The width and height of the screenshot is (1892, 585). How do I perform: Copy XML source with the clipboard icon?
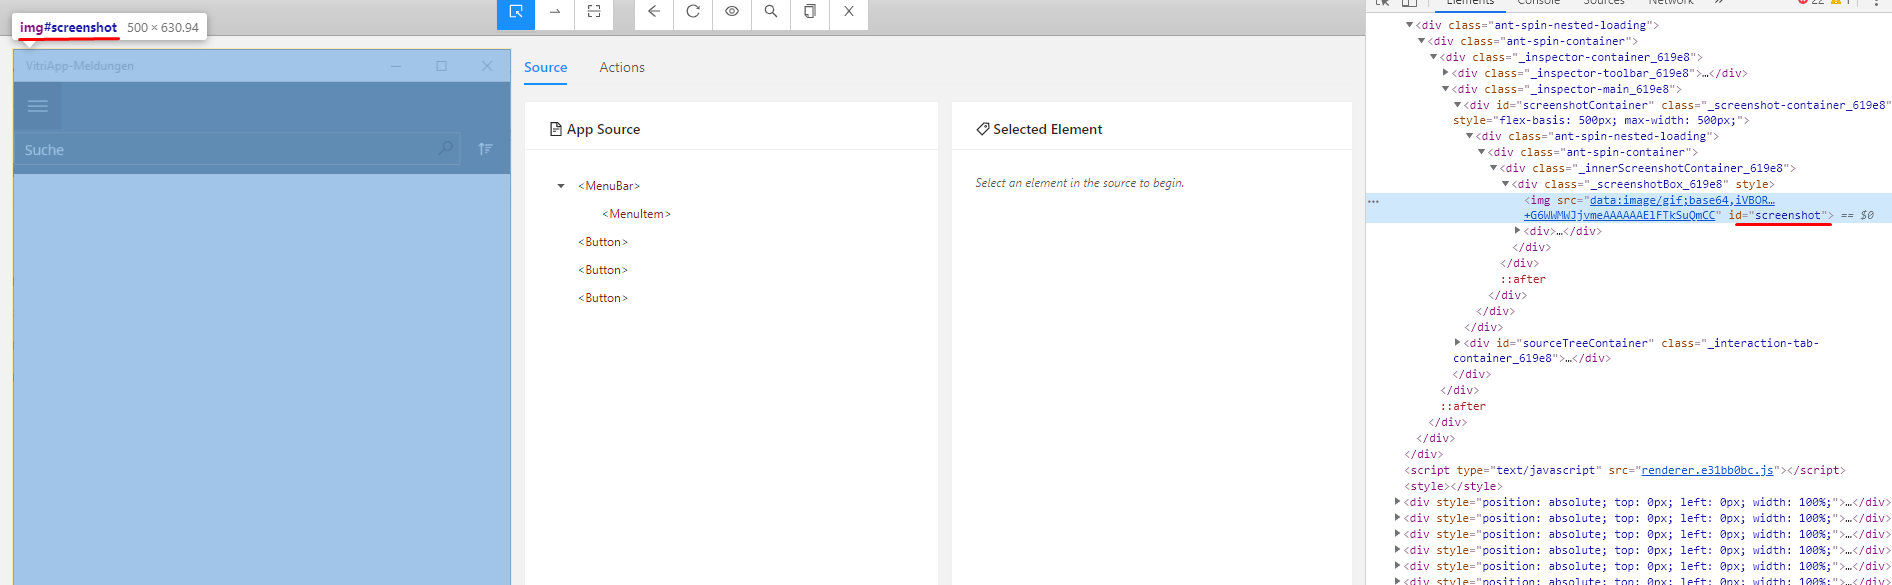[x=810, y=12]
